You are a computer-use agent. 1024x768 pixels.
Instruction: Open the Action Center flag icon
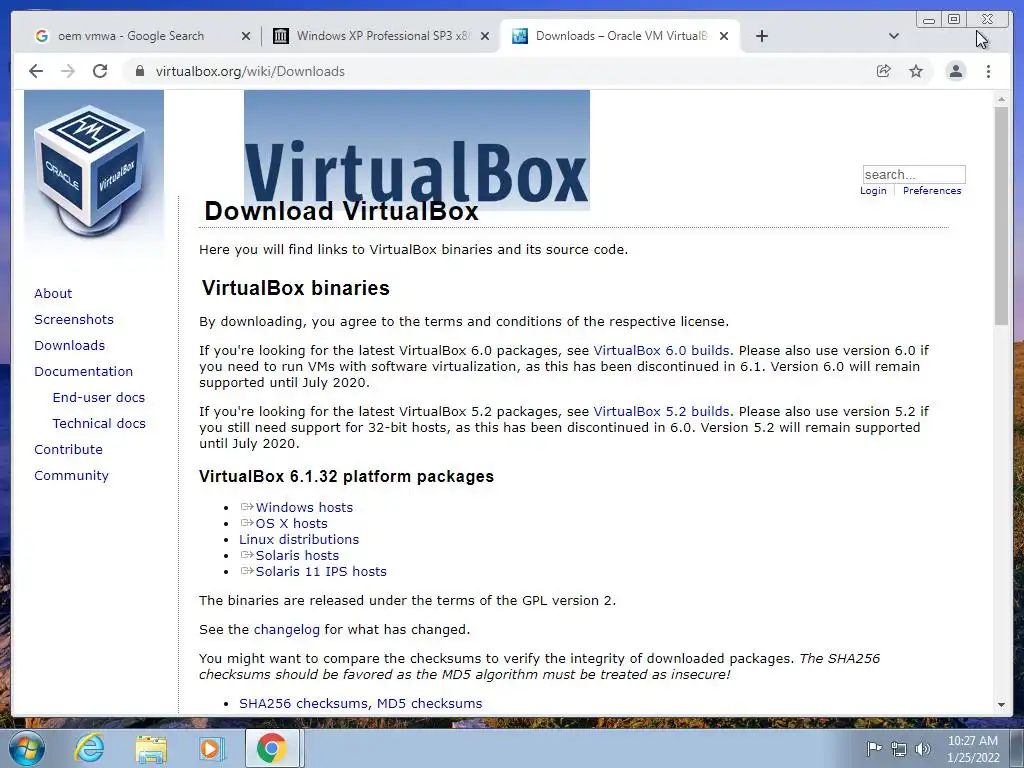click(x=874, y=748)
